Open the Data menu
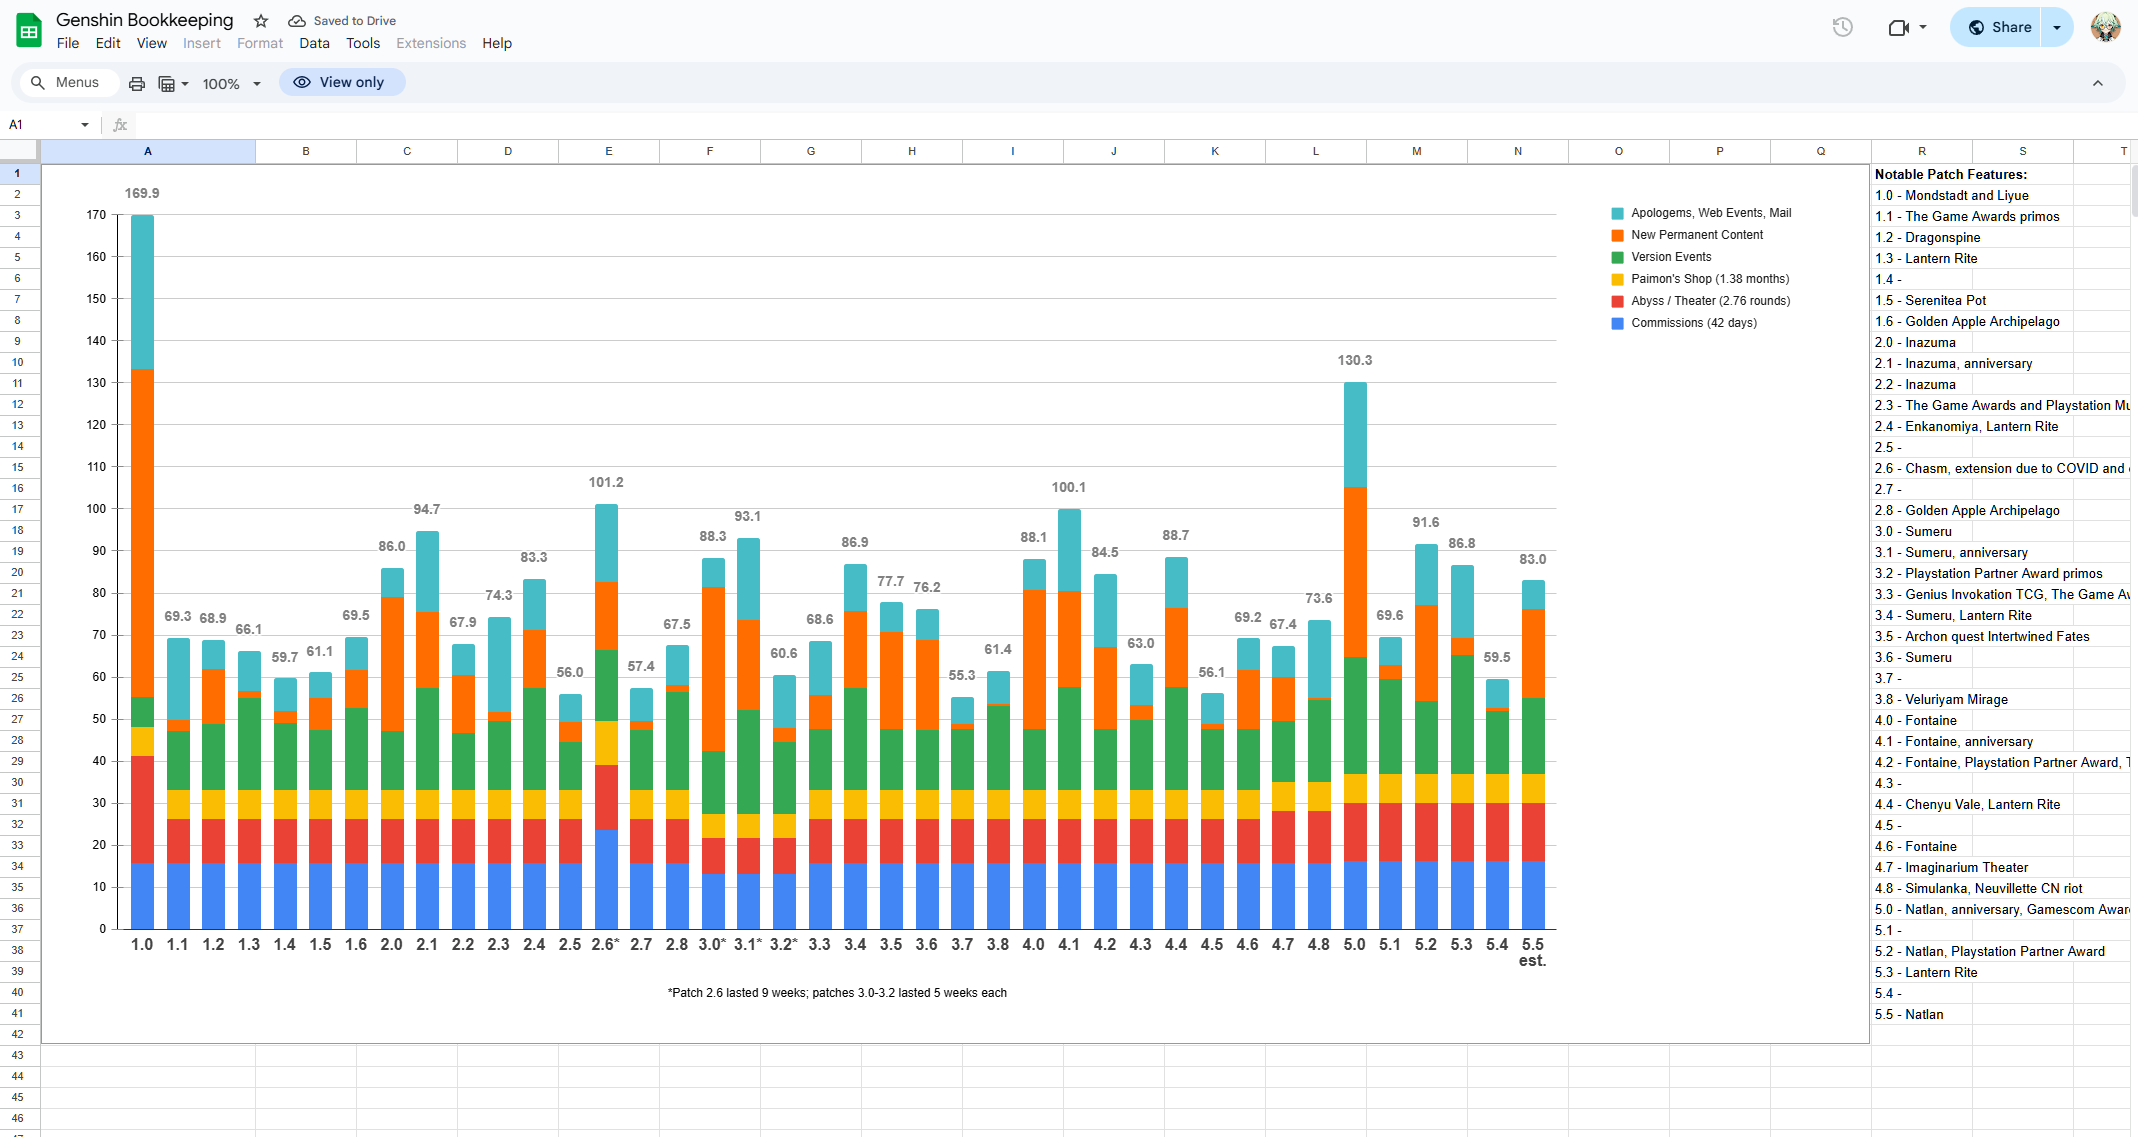This screenshot has width=2138, height=1137. click(x=314, y=44)
